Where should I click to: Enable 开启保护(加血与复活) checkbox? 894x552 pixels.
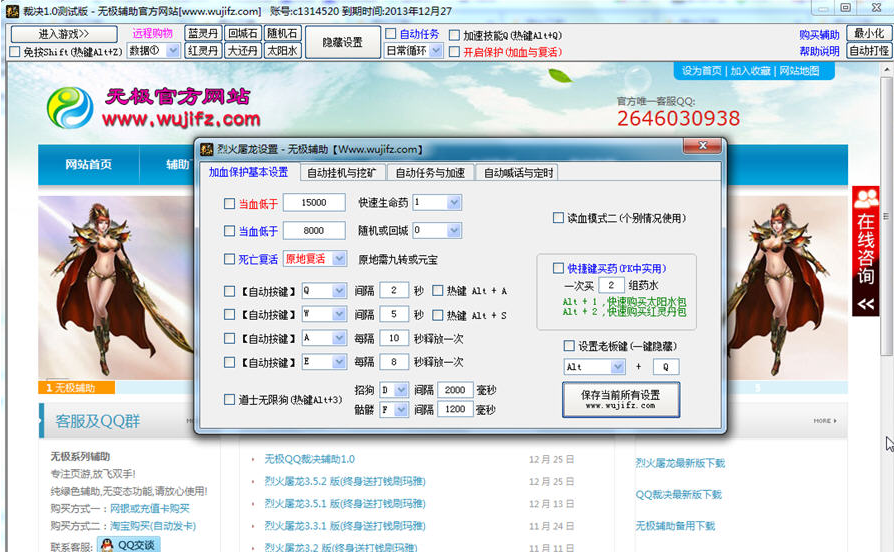pyautogui.click(x=454, y=52)
